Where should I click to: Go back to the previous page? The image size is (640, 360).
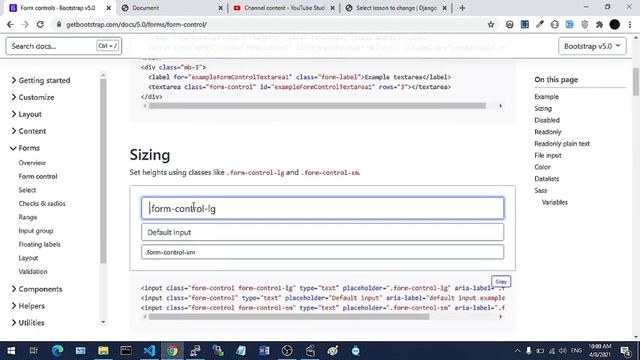[x=10, y=24]
